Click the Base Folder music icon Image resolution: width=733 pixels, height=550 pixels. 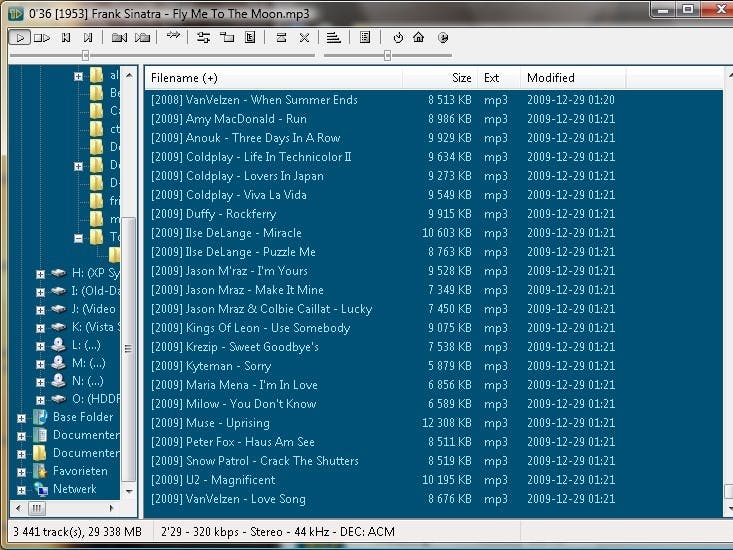40,417
